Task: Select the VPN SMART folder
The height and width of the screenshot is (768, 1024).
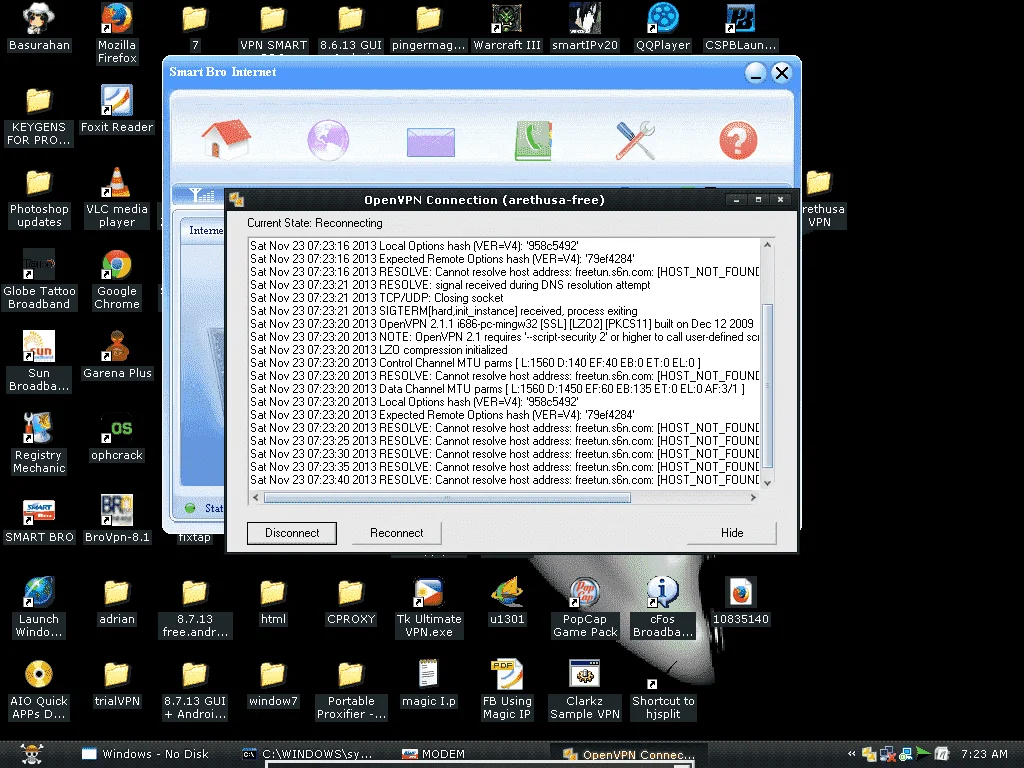Action: tap(273, 27)
